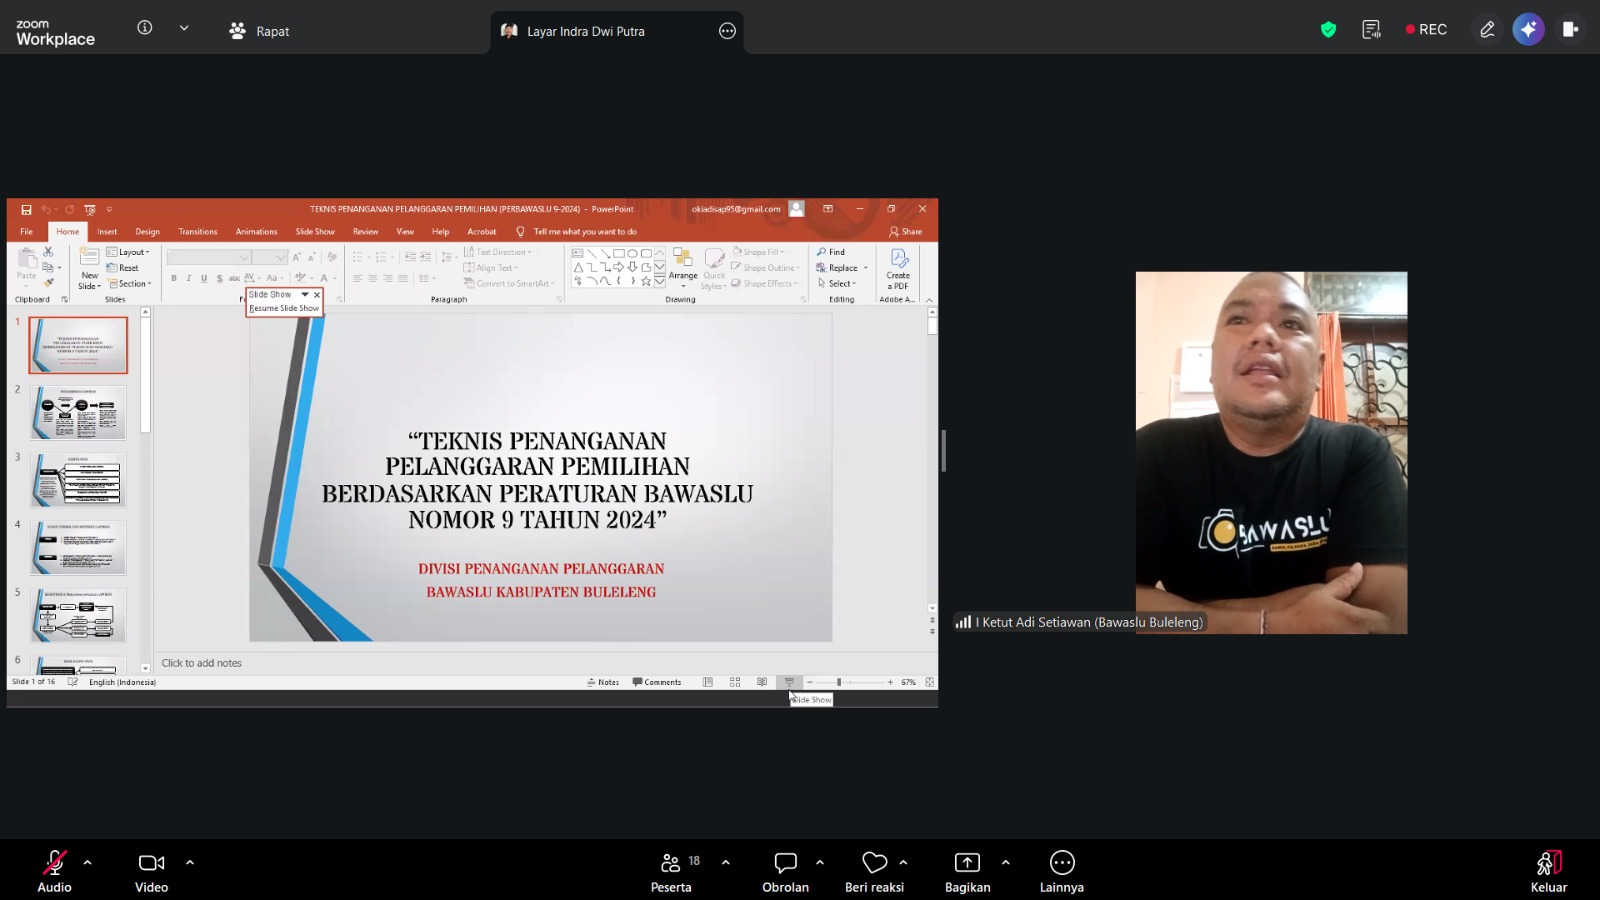Click Resume Slide Show
The image size is (1600, 900).
pos(284,308)
